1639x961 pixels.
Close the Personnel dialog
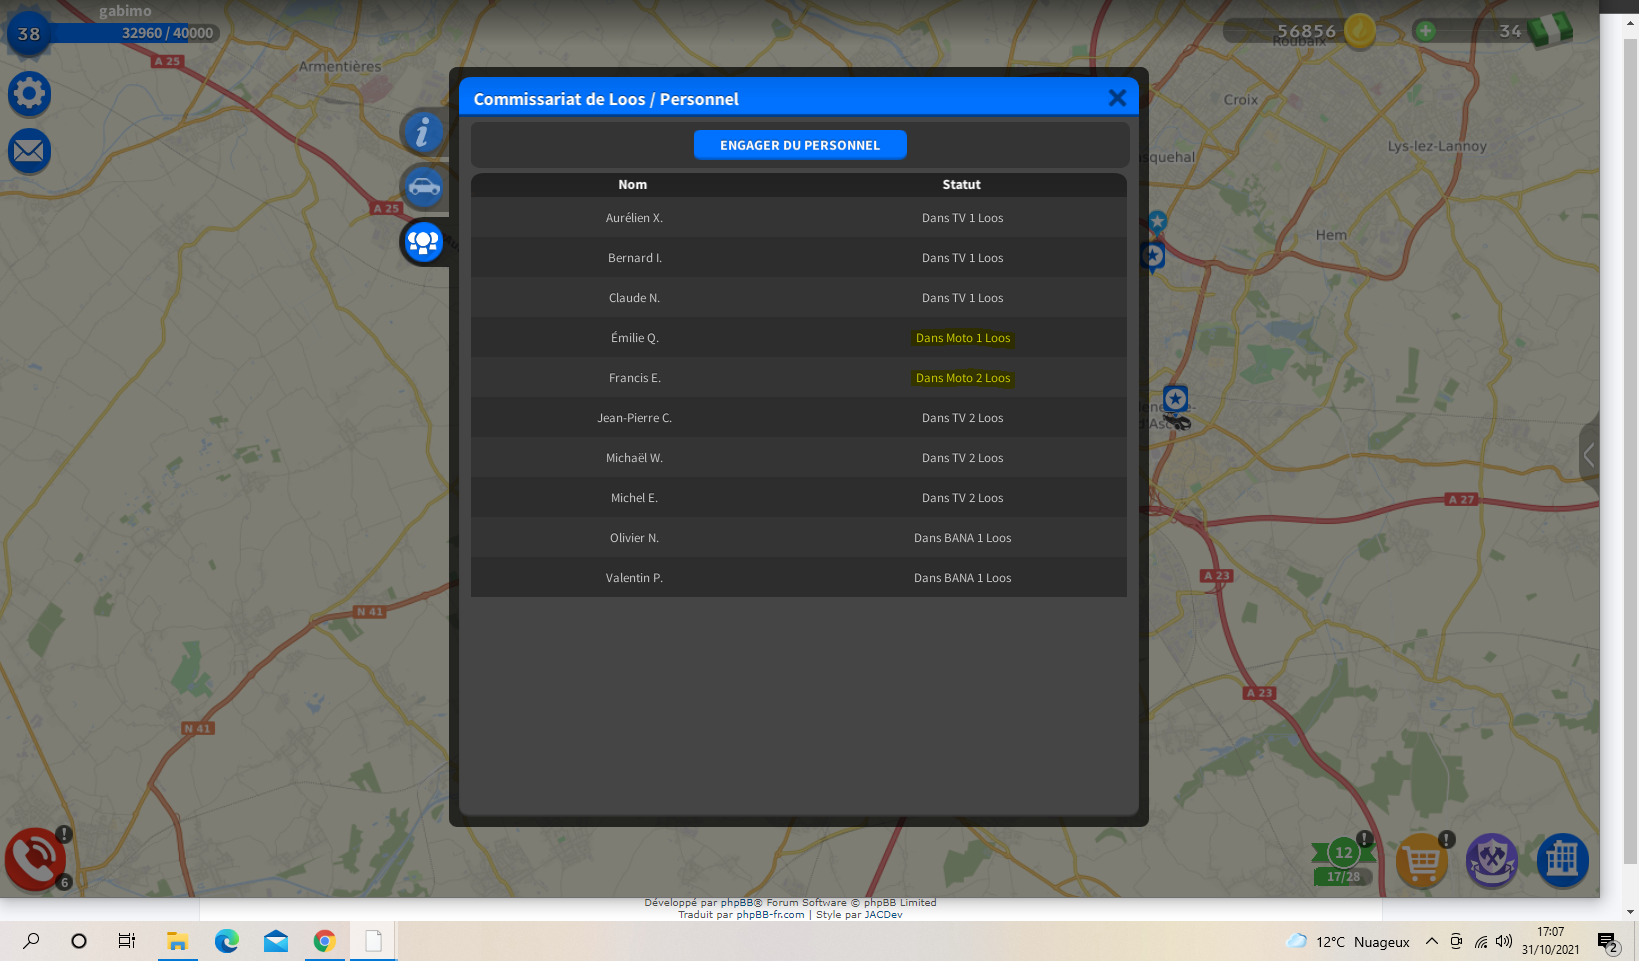1117,98
